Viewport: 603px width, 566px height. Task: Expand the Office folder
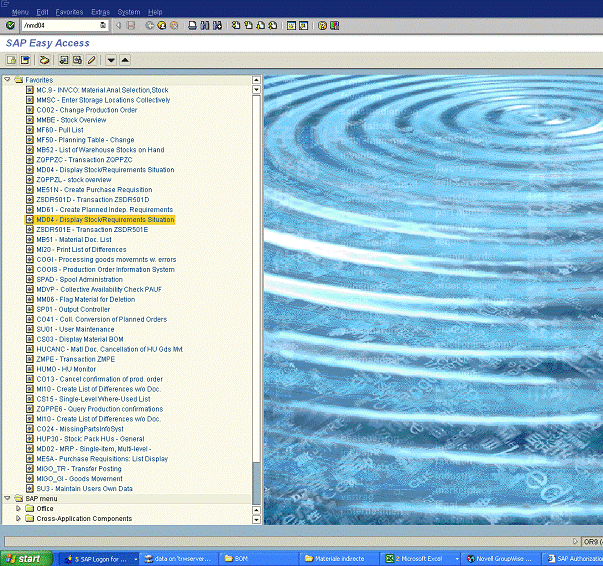coord(17,508)
